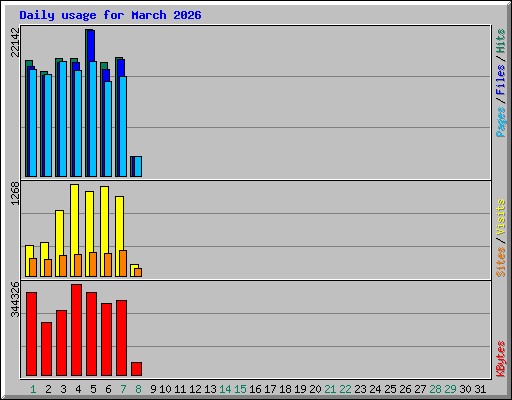Click day 5 label on x-axis

coord(93,389)
